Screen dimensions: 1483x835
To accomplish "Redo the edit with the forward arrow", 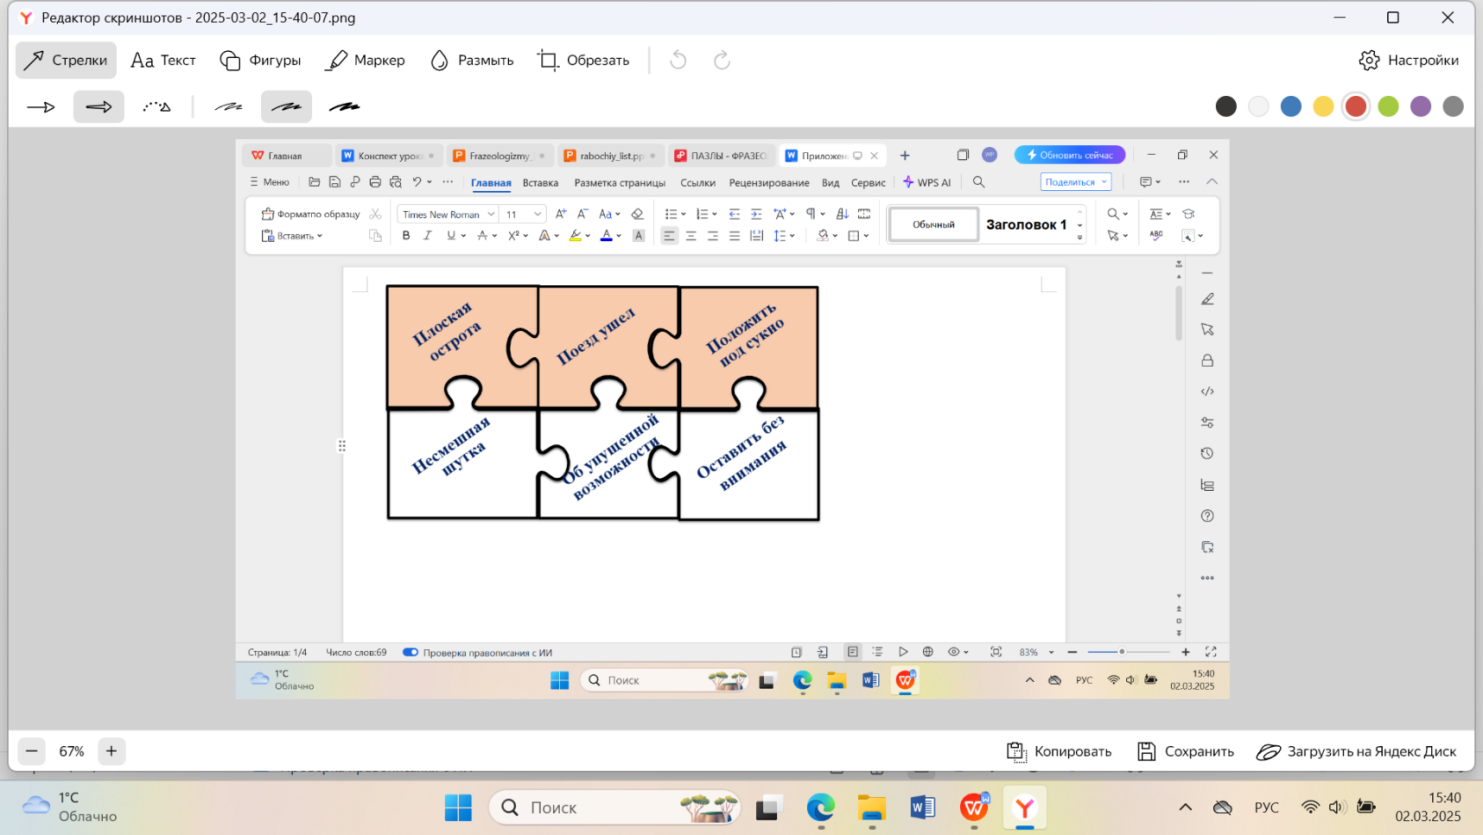I will (x=722, y=60).
